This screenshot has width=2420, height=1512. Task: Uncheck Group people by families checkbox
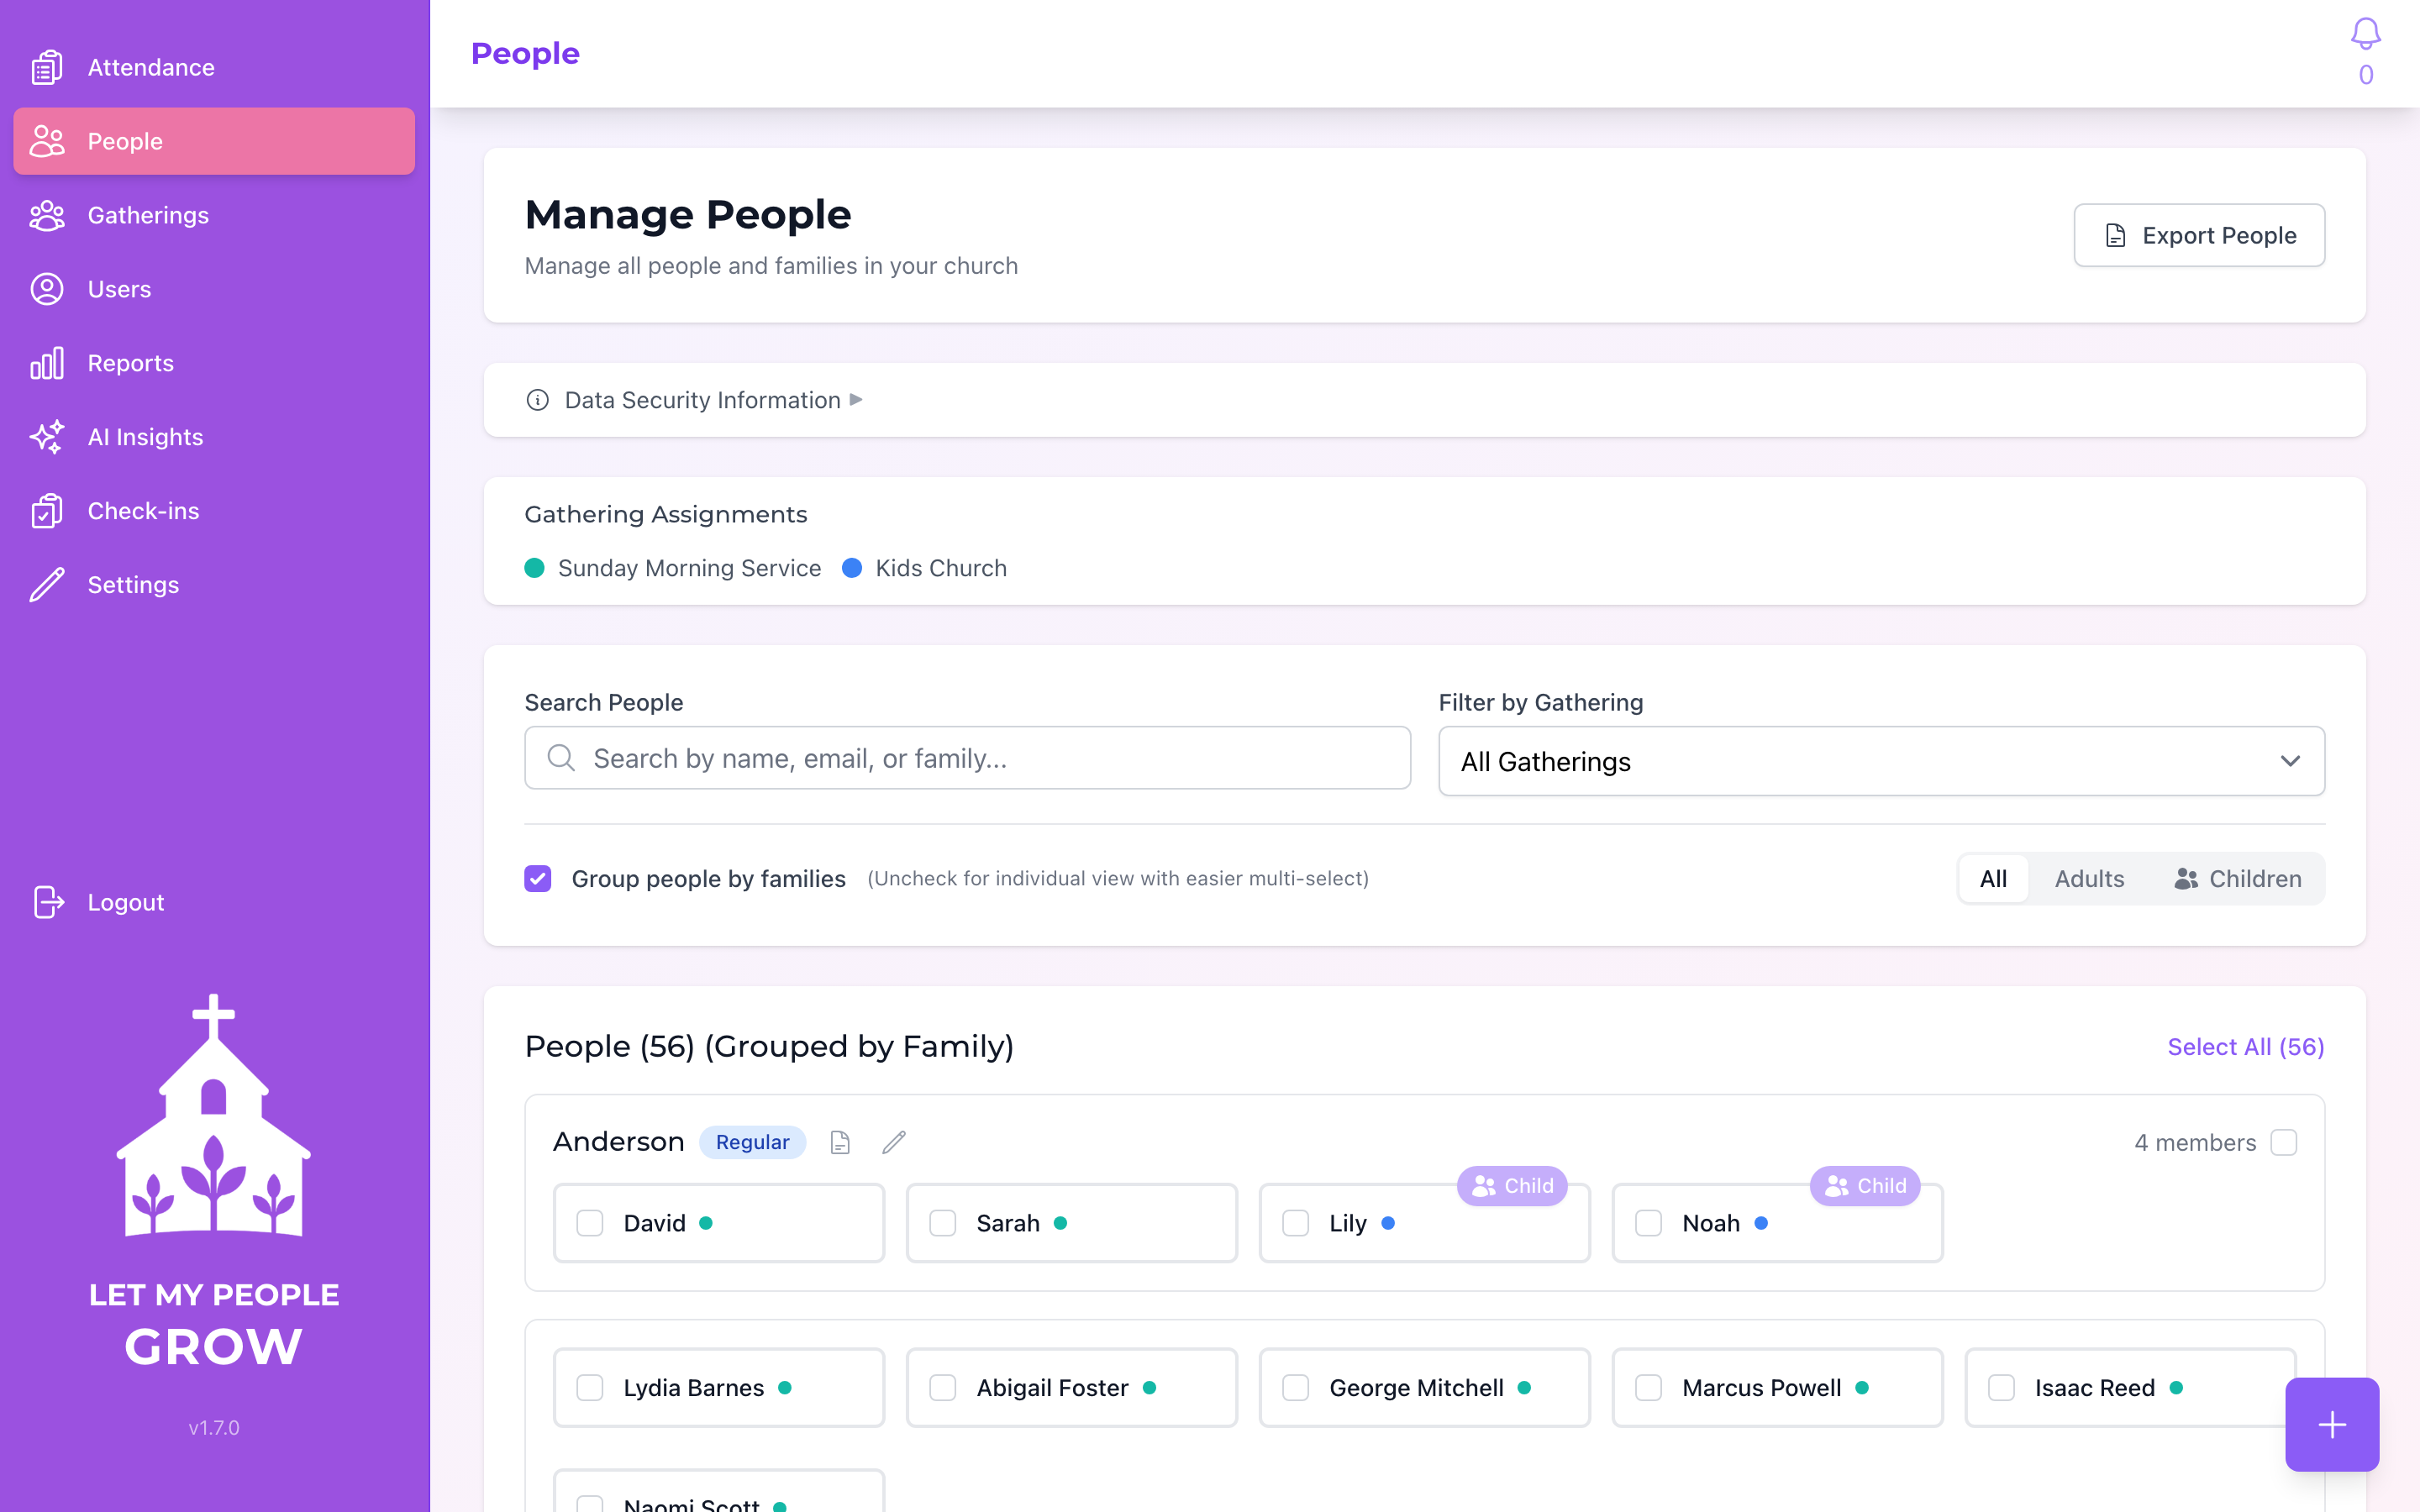[x=538, y=878]
